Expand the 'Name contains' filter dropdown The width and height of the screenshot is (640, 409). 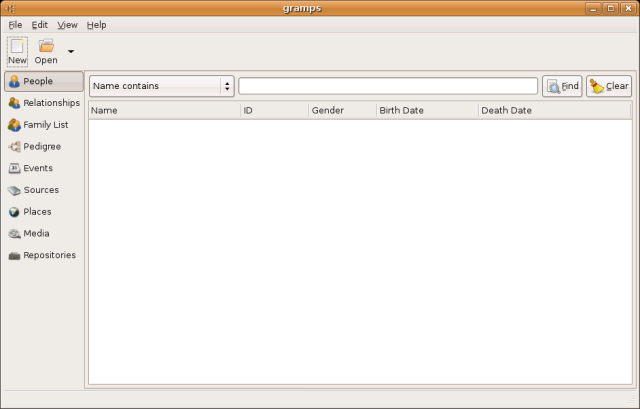click(x=161, y=86)
